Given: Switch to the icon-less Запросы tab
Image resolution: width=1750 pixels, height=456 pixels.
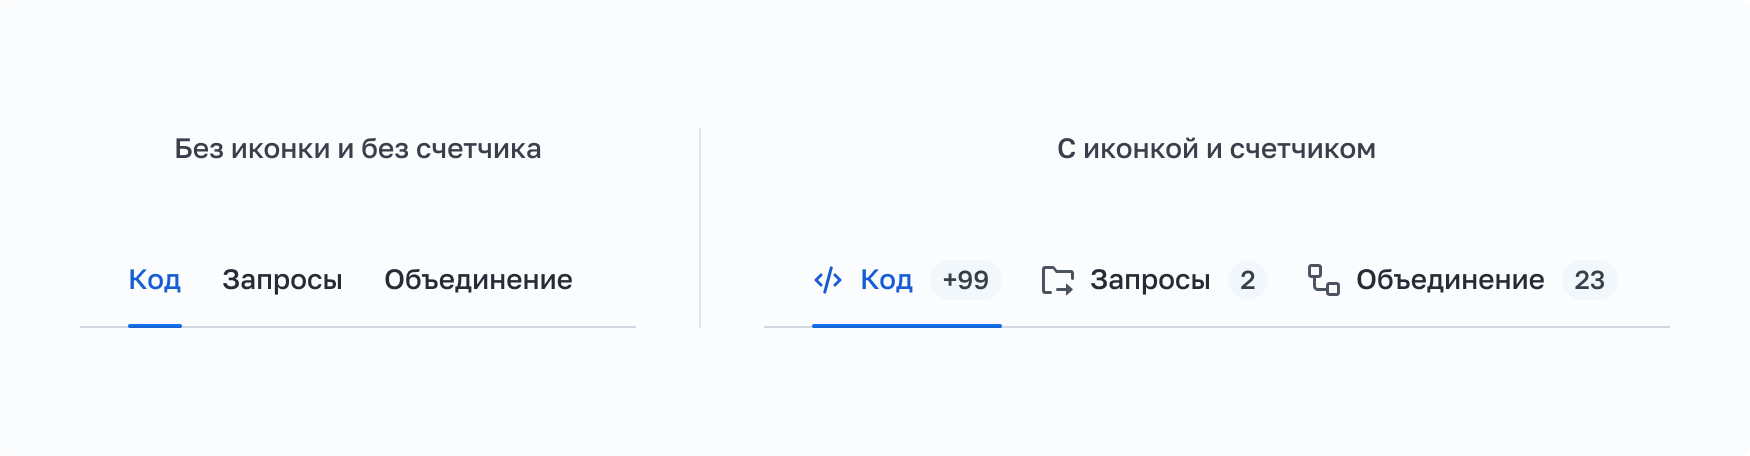Looking at the screenshot, I should click(282, 280).
